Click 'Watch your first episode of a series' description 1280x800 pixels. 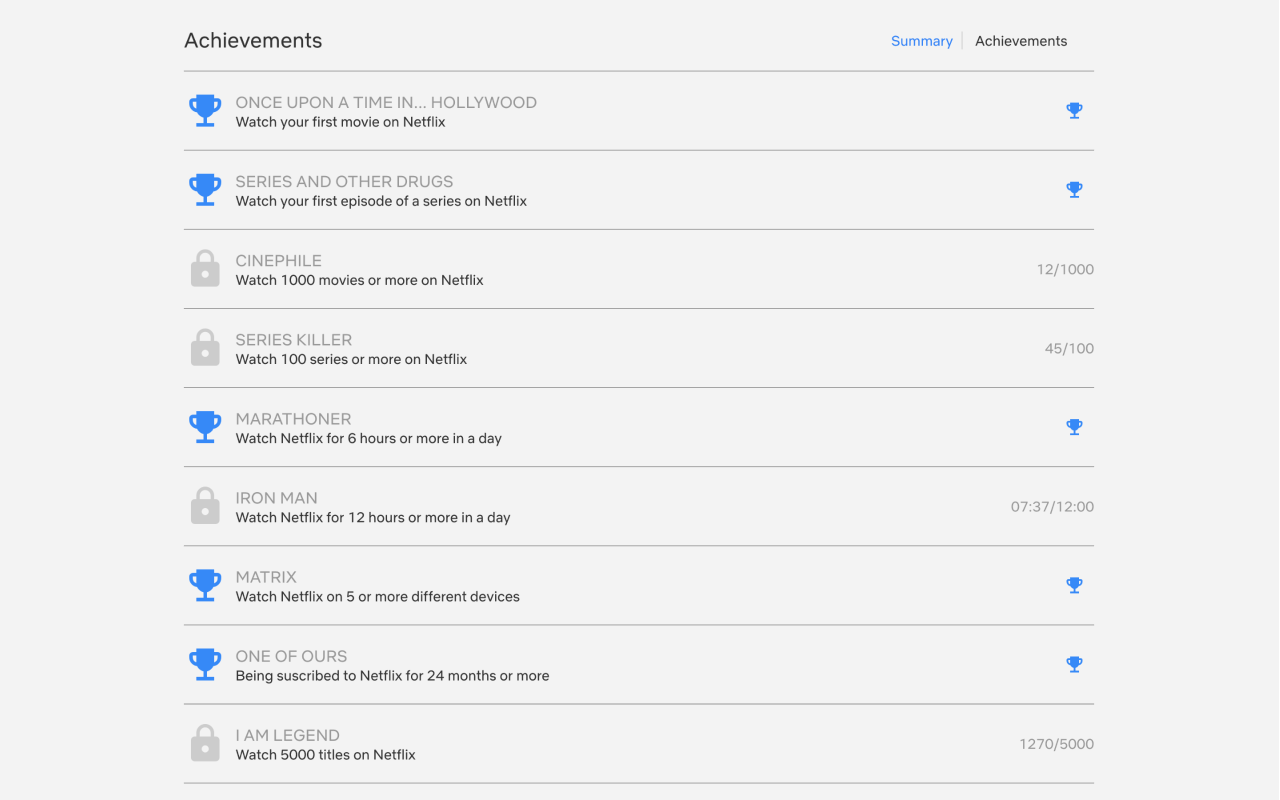(x=381, y=201)
